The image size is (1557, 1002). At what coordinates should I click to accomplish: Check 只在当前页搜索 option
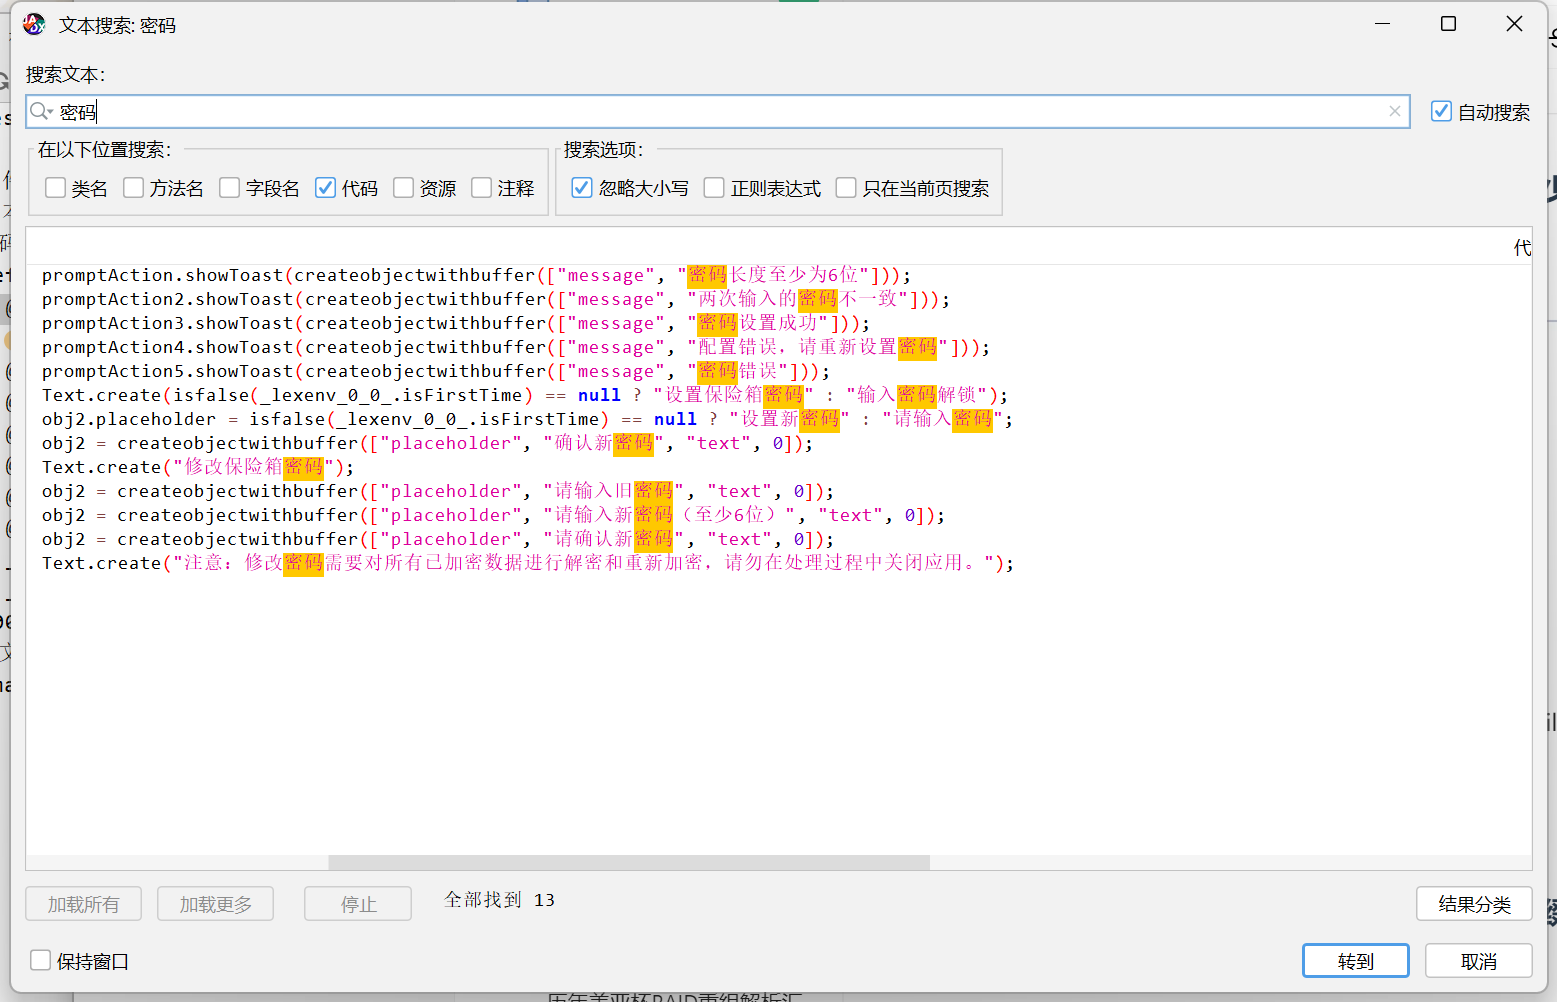[x=846, y=188]
